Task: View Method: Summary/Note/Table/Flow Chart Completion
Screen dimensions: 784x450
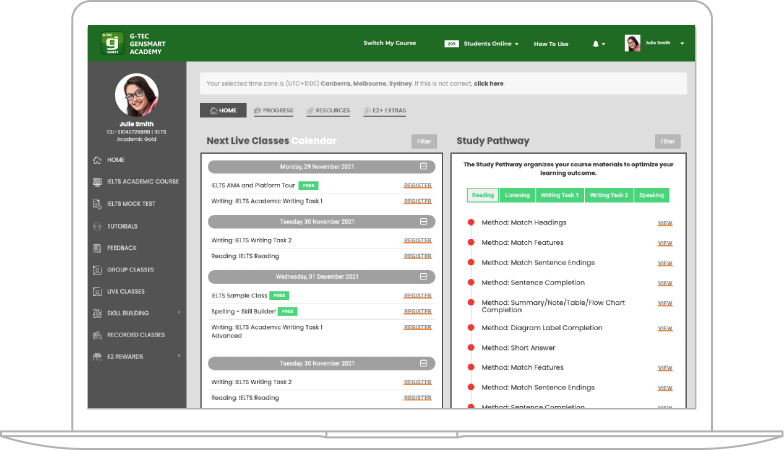Action: (665, 303)
